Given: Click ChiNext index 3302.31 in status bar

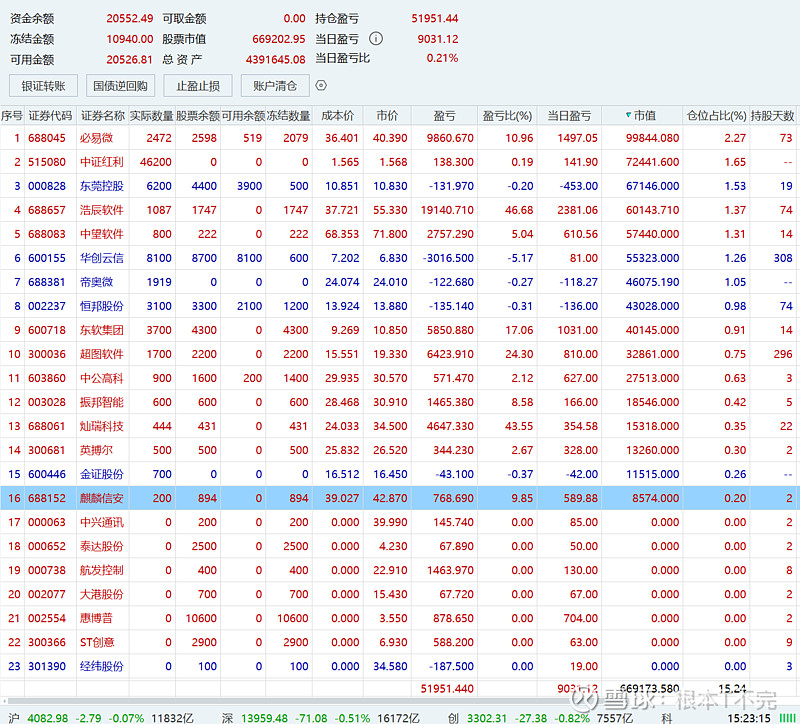Looking at the screenshot, I should pyautogui.click(x=487, y=718).
